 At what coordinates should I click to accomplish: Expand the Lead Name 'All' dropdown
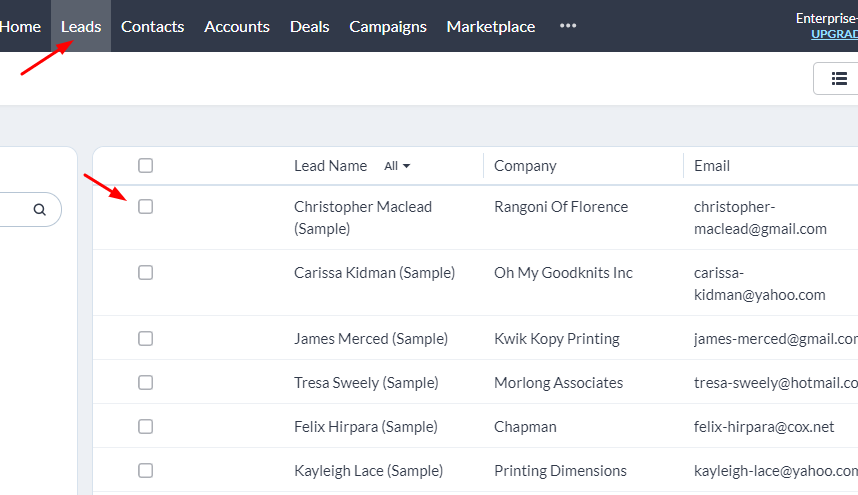click(398, 166)
